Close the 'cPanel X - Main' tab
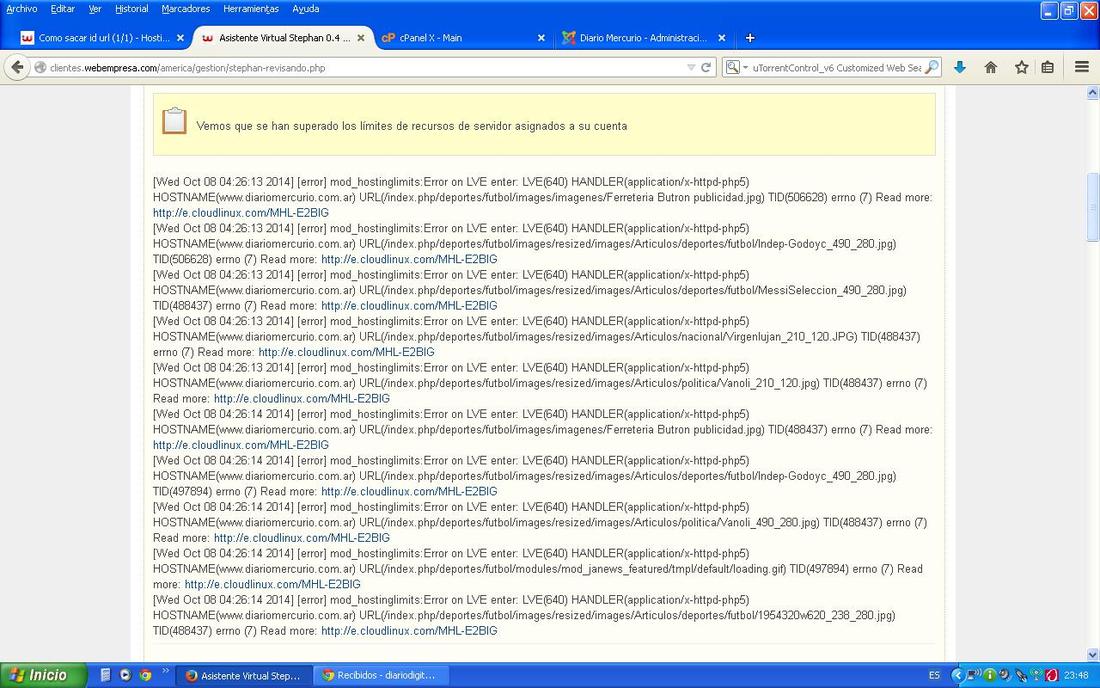 coord(541,38)
